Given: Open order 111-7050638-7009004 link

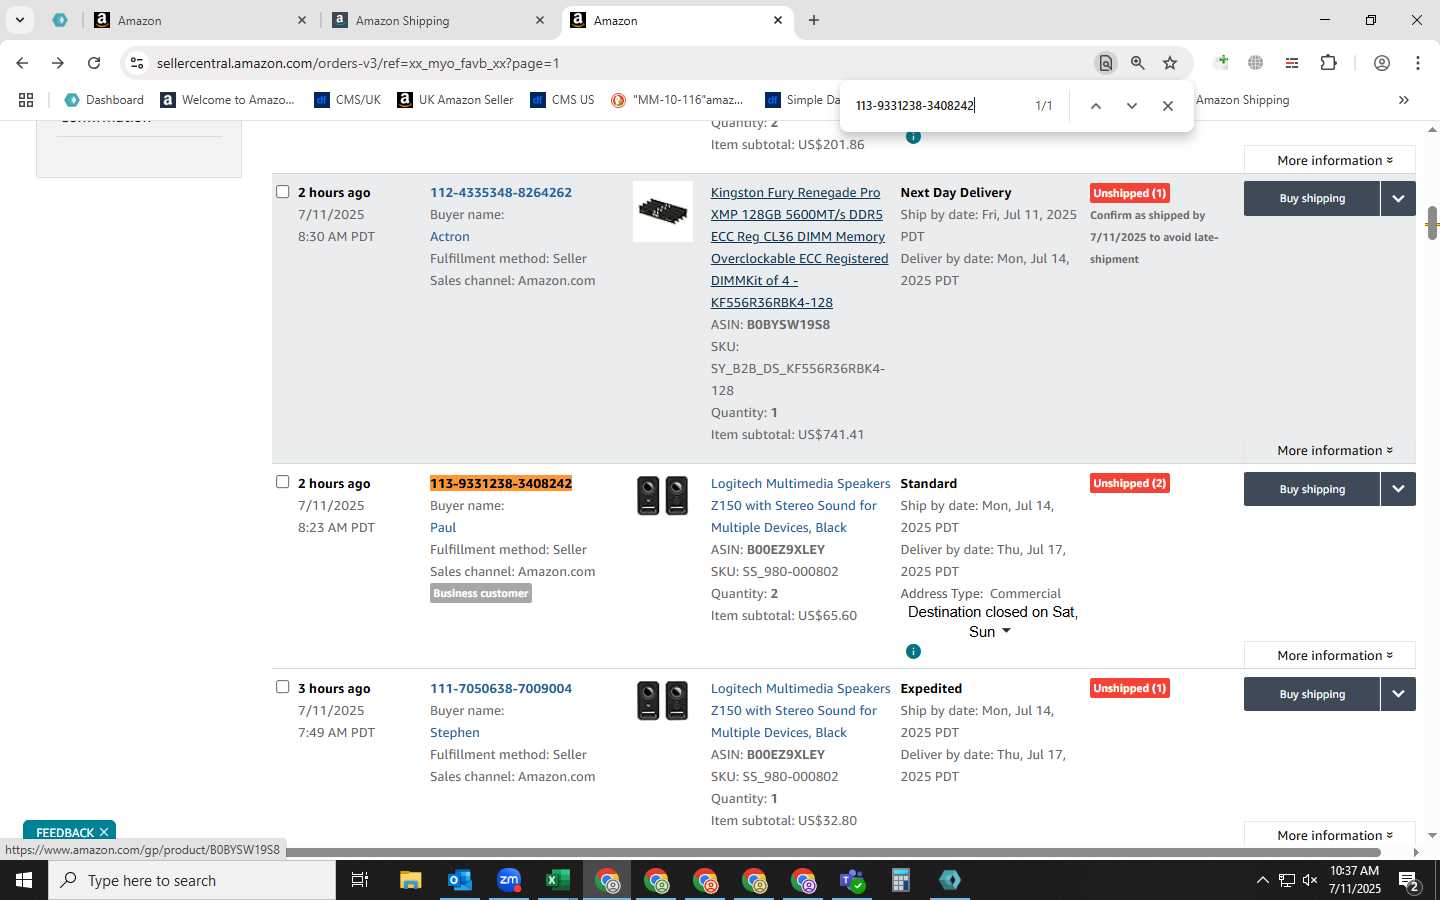Looking at the screenshot, I should (501, 689).
